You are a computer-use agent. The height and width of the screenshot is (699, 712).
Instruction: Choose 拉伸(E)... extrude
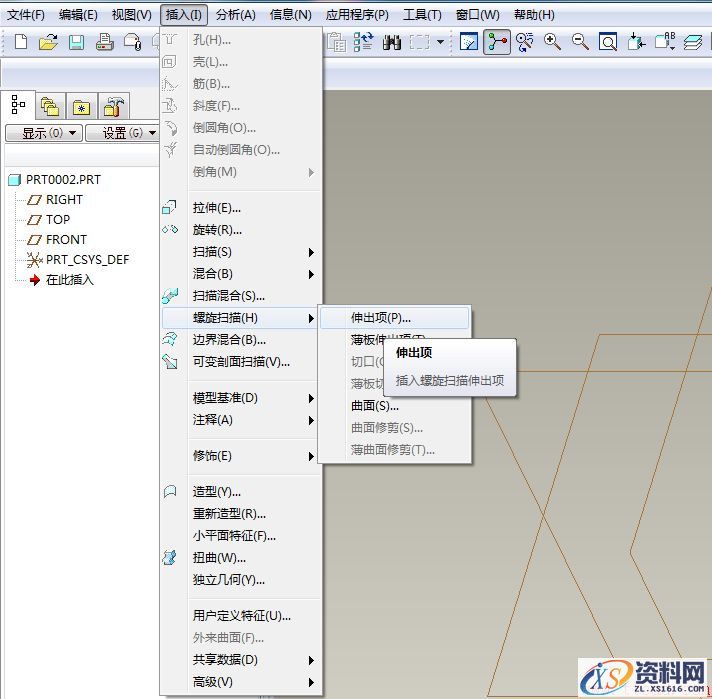241,208
